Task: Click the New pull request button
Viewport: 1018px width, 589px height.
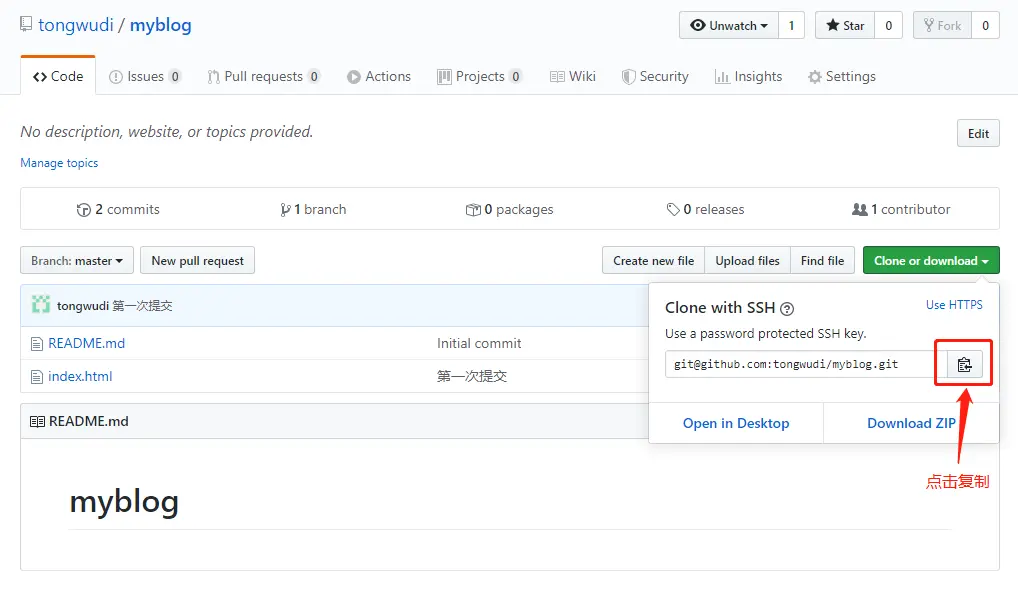Action: coord(197,260)
